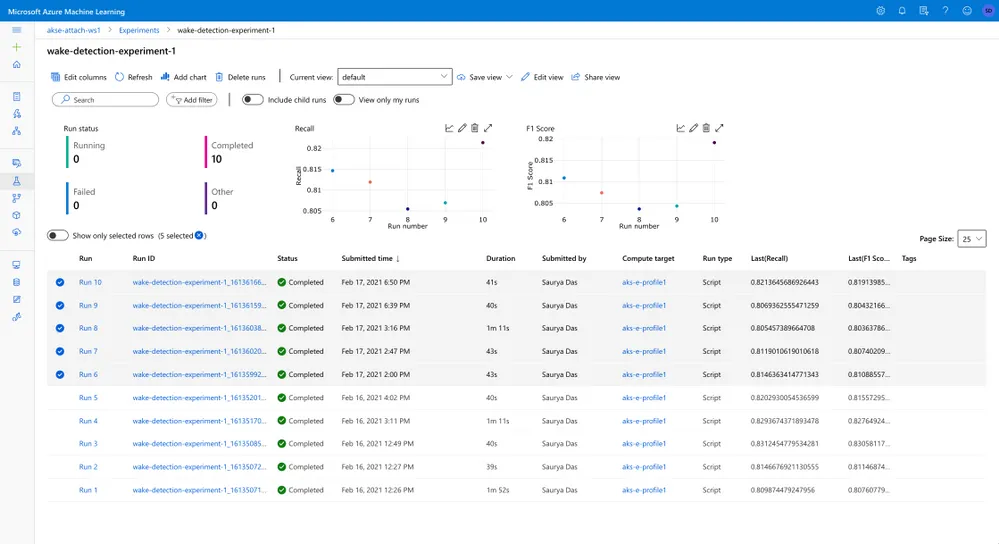
Task: Expand the Recall chart to full view
Action: (488, 128)
